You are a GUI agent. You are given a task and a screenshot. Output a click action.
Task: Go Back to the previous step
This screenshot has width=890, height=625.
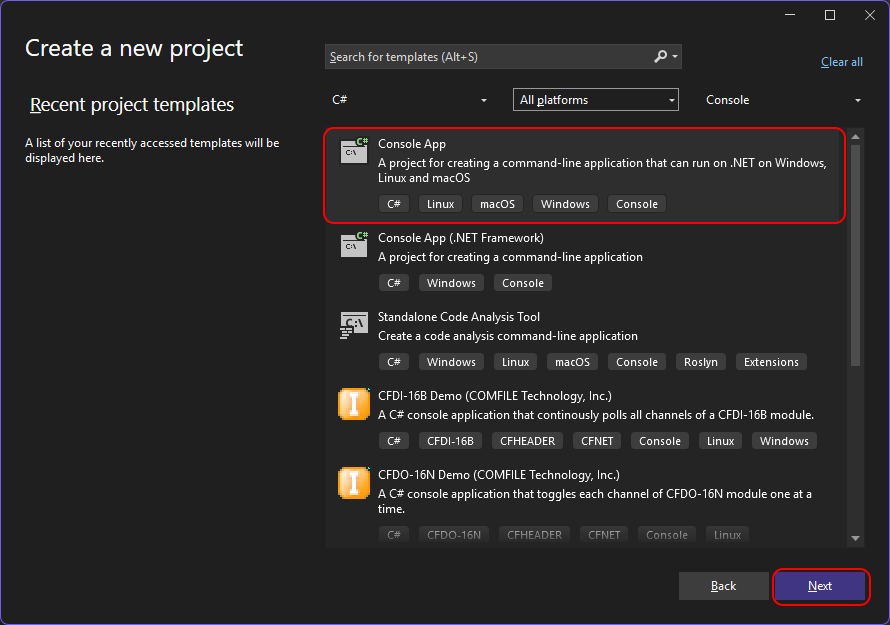[x=723, y=586]
